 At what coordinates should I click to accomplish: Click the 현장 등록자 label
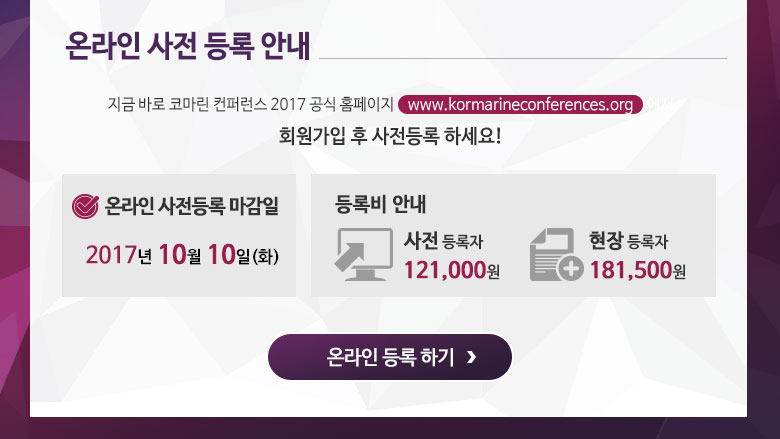tap(628, 241)
